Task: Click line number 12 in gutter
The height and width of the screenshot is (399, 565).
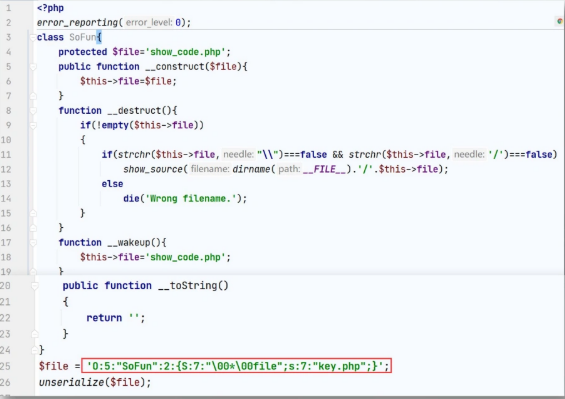Action: click(6, 169)
